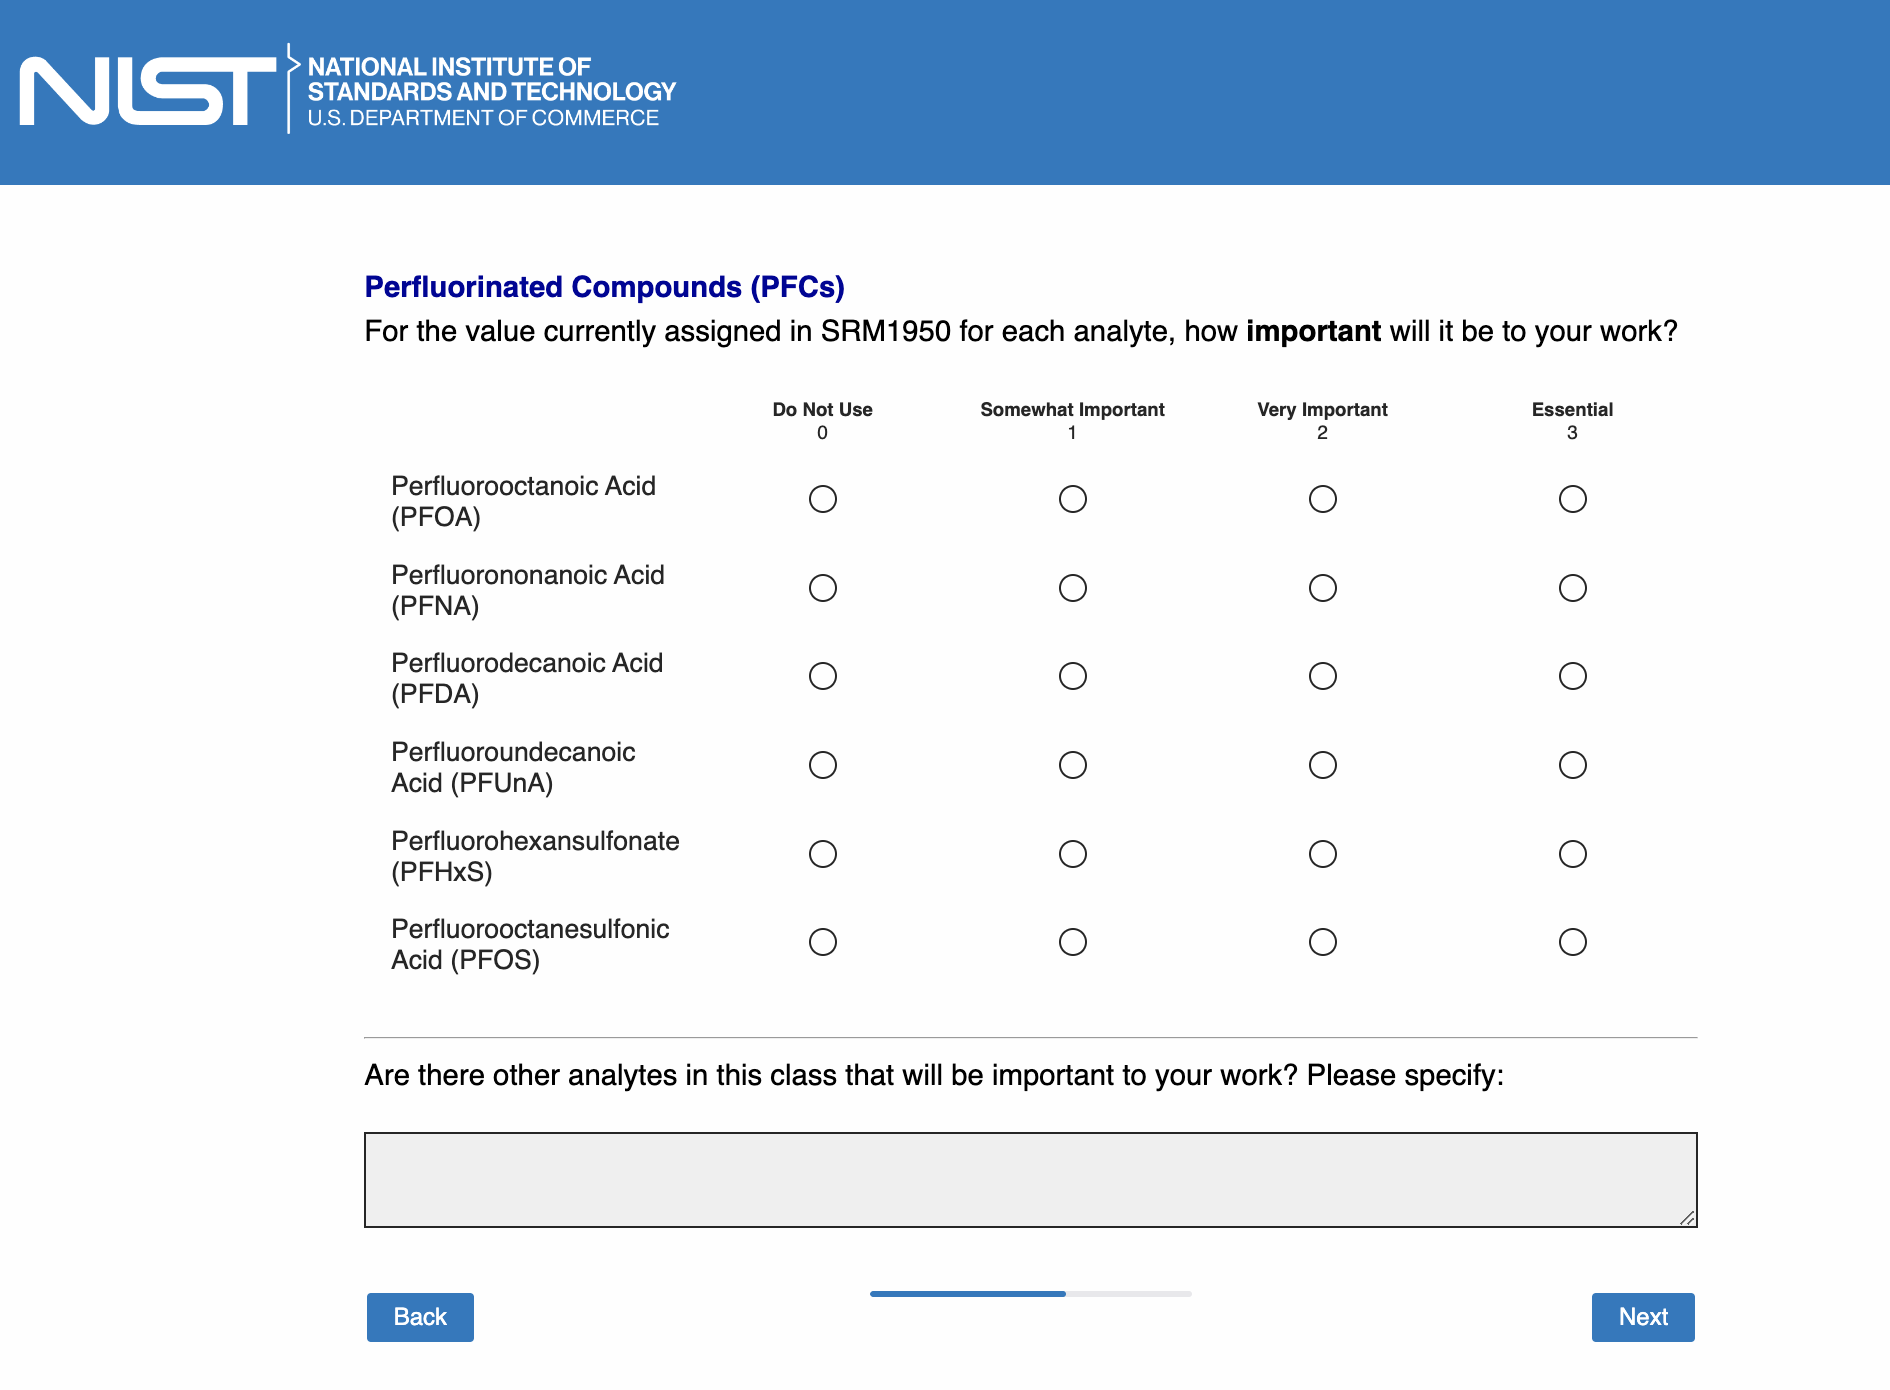The height and width of the screenshot is (1390, 1890).
Task: Click the survey progress bar
Action: click(x=1030, y=1294)
